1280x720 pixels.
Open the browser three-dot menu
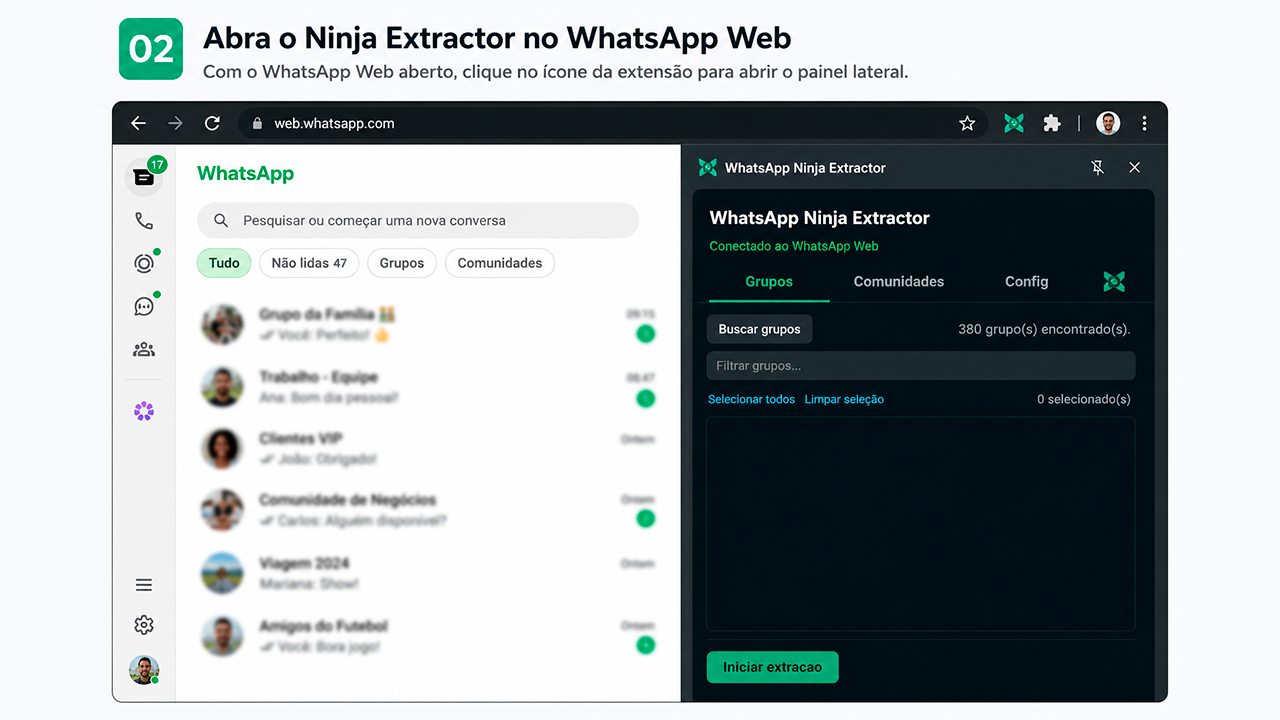1144,123
